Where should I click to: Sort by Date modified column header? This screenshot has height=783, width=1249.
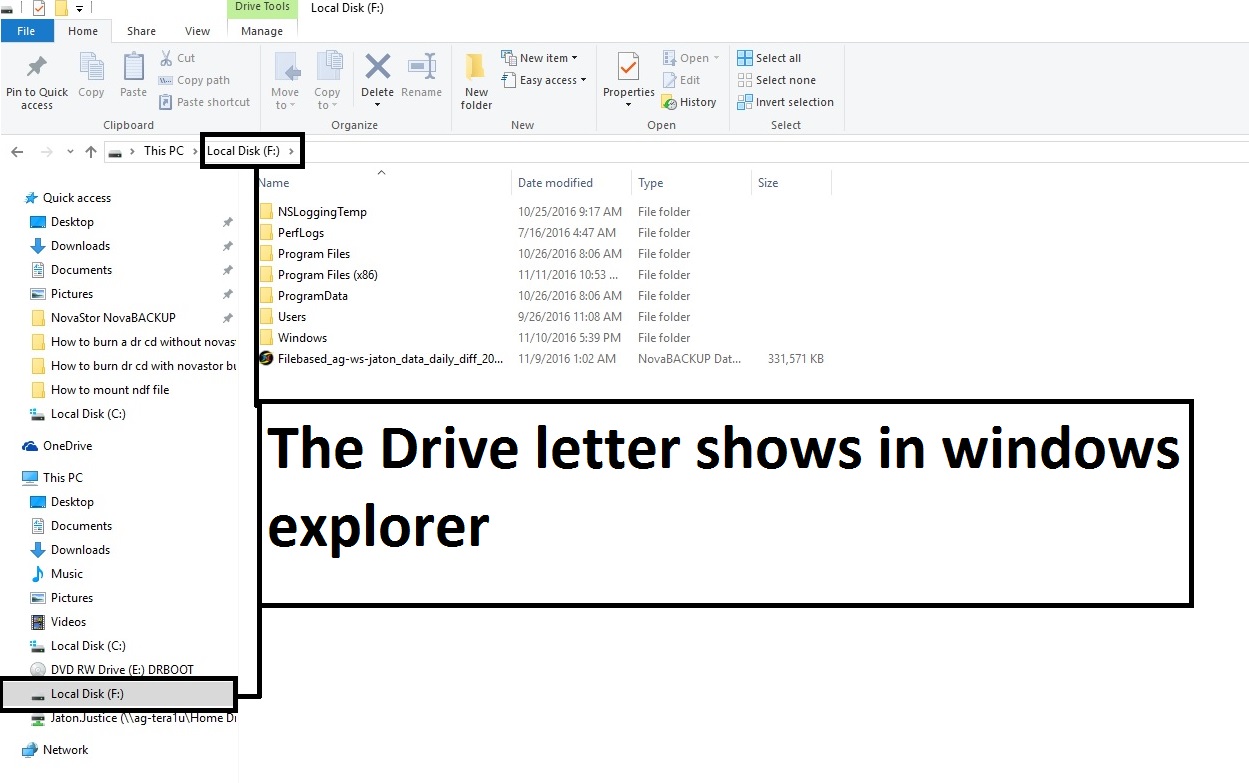[555, 183]
